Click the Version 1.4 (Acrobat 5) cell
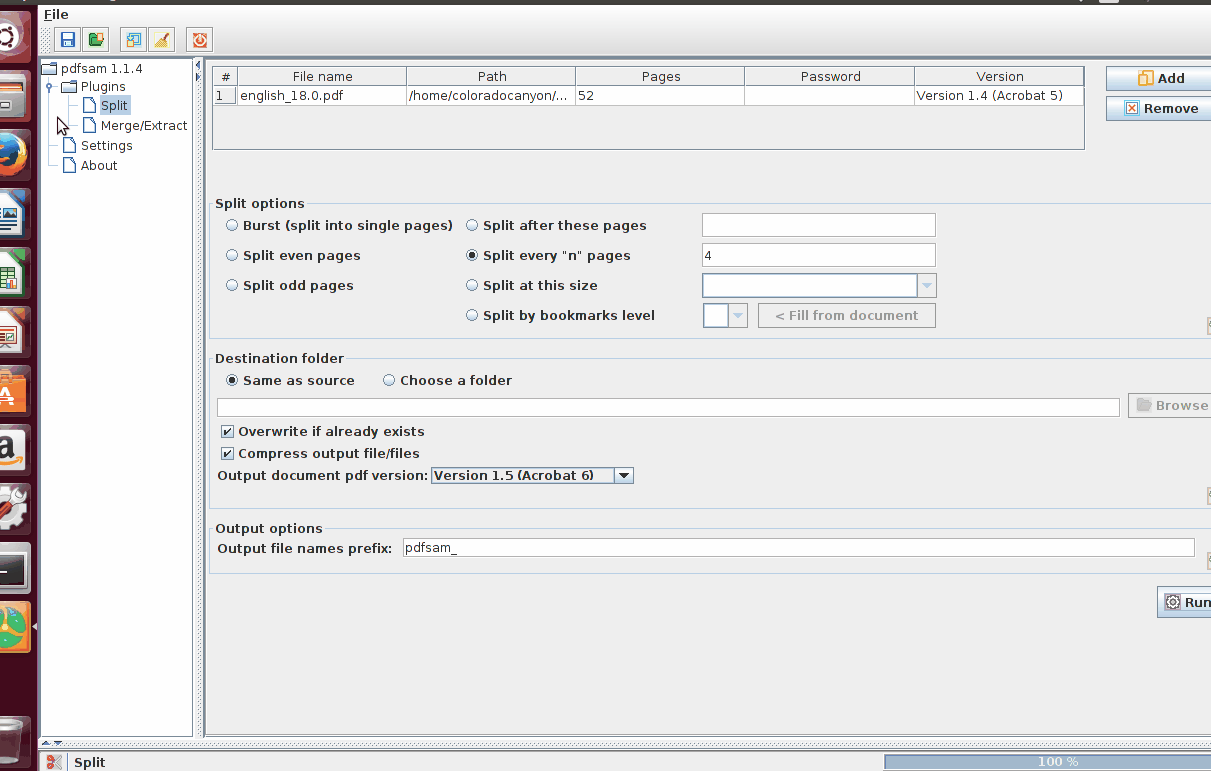1211x771 pixels. point(999,96)
